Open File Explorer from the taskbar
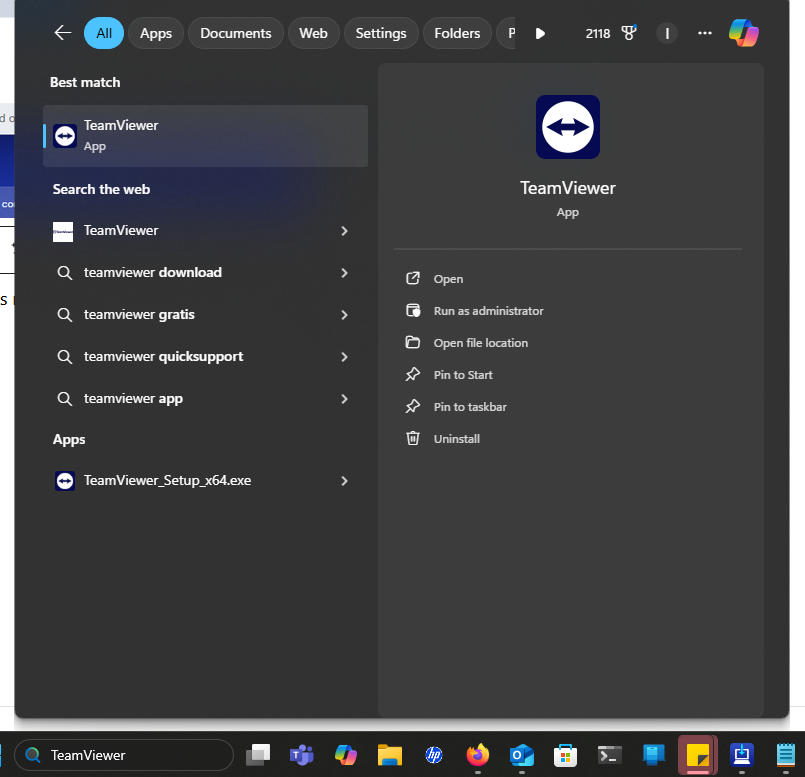 390,755
